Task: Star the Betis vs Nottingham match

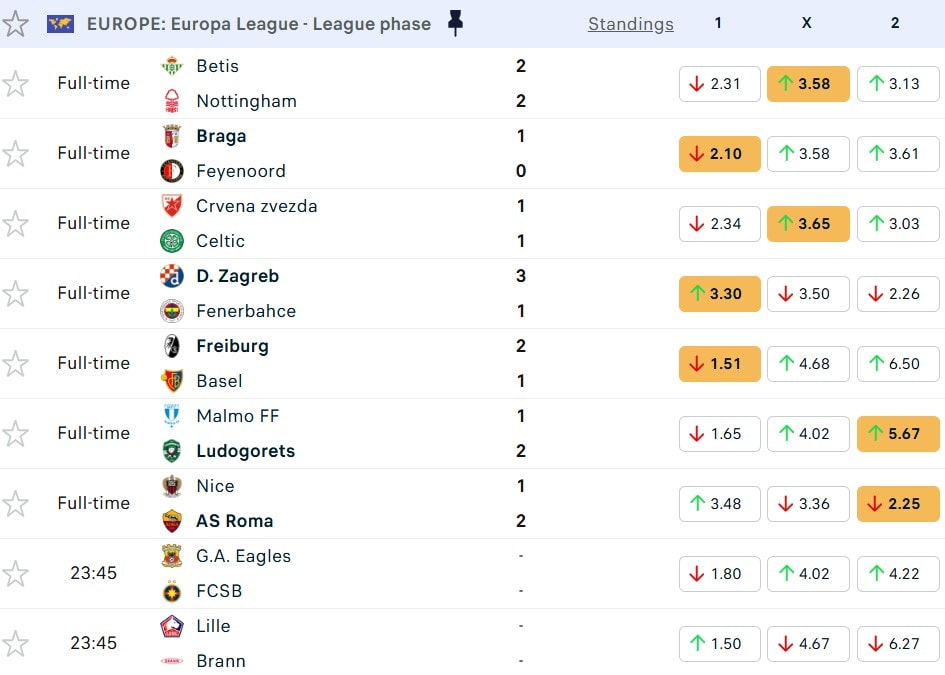Action: tap(15, 83)
